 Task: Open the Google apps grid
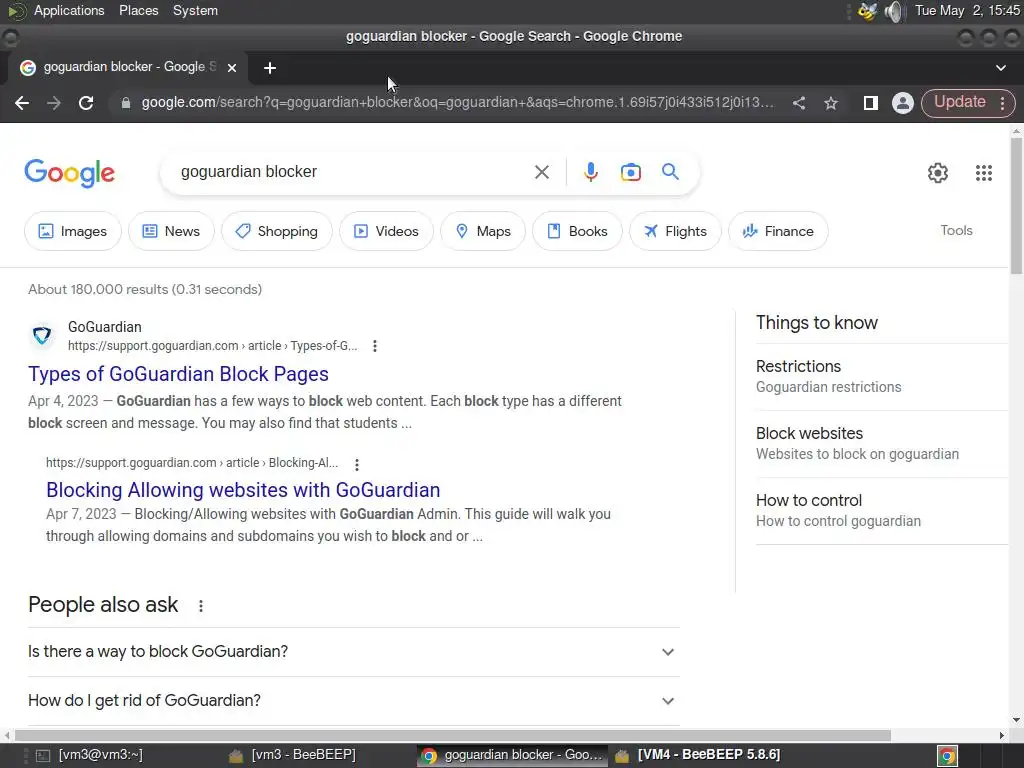tap(984, 173)
